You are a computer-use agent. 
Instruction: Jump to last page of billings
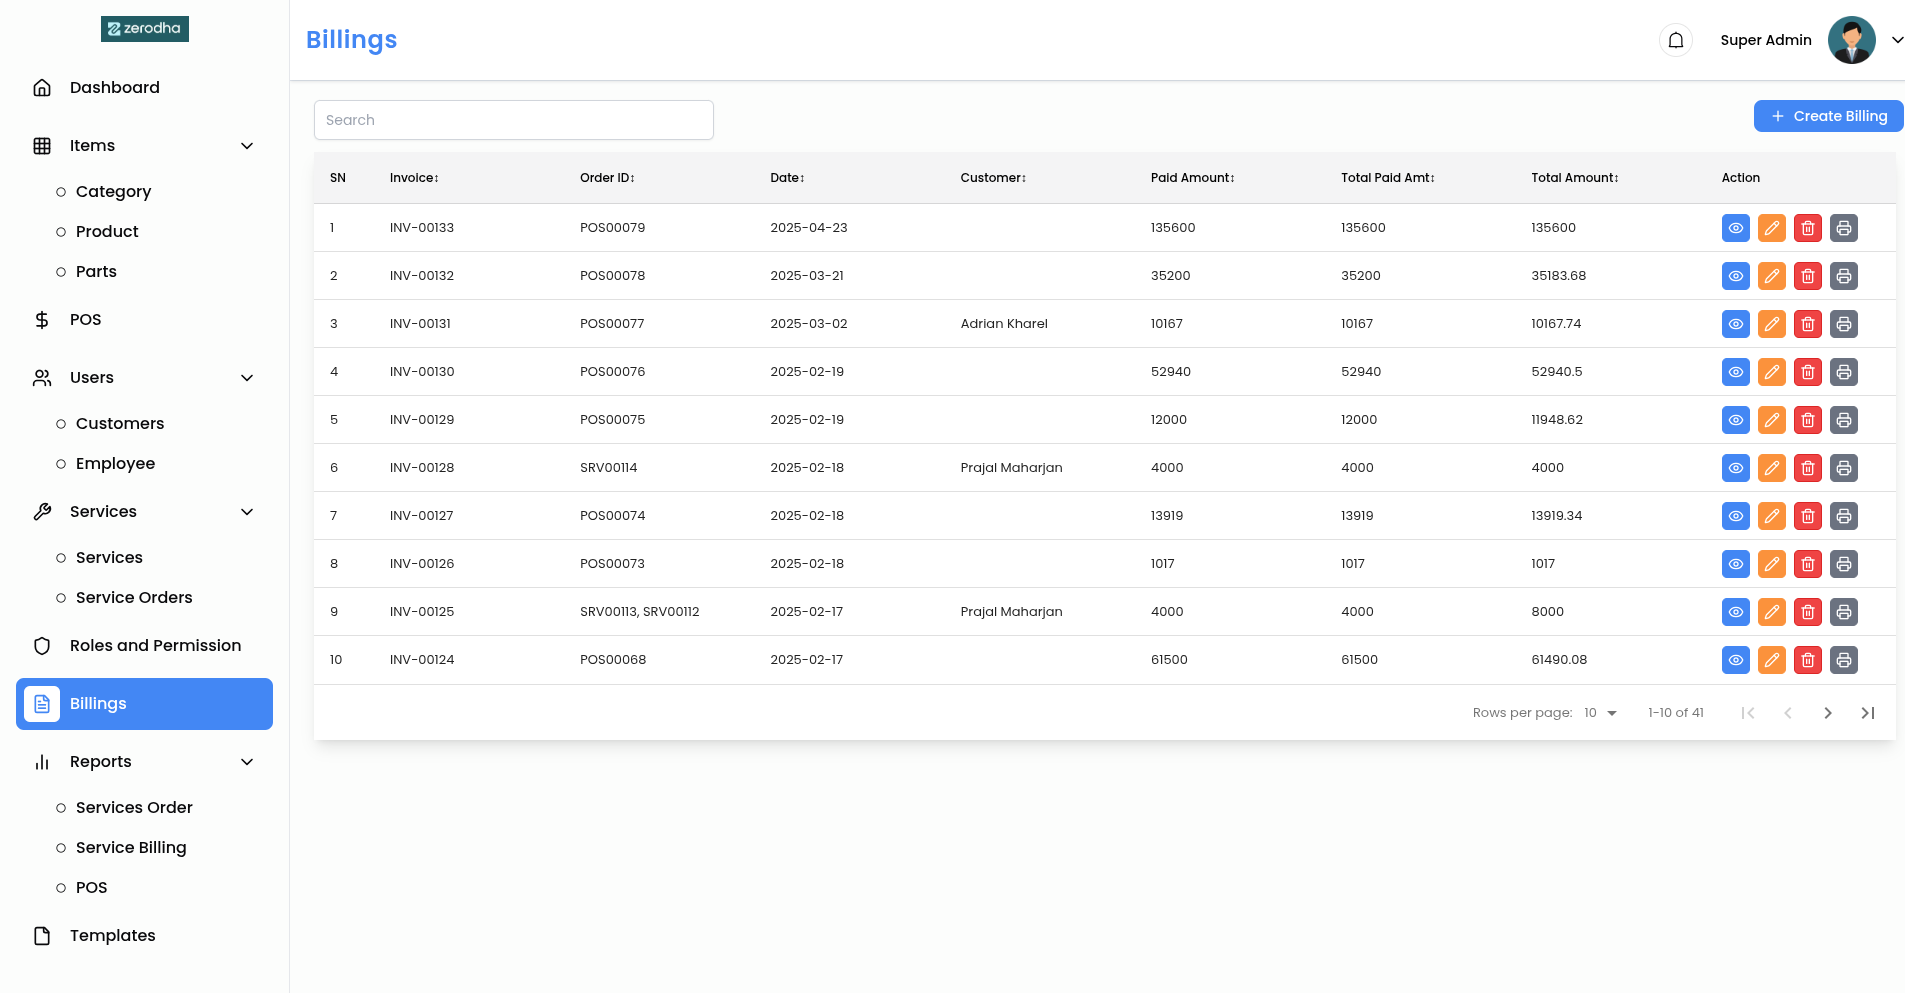coord(1867,713)
